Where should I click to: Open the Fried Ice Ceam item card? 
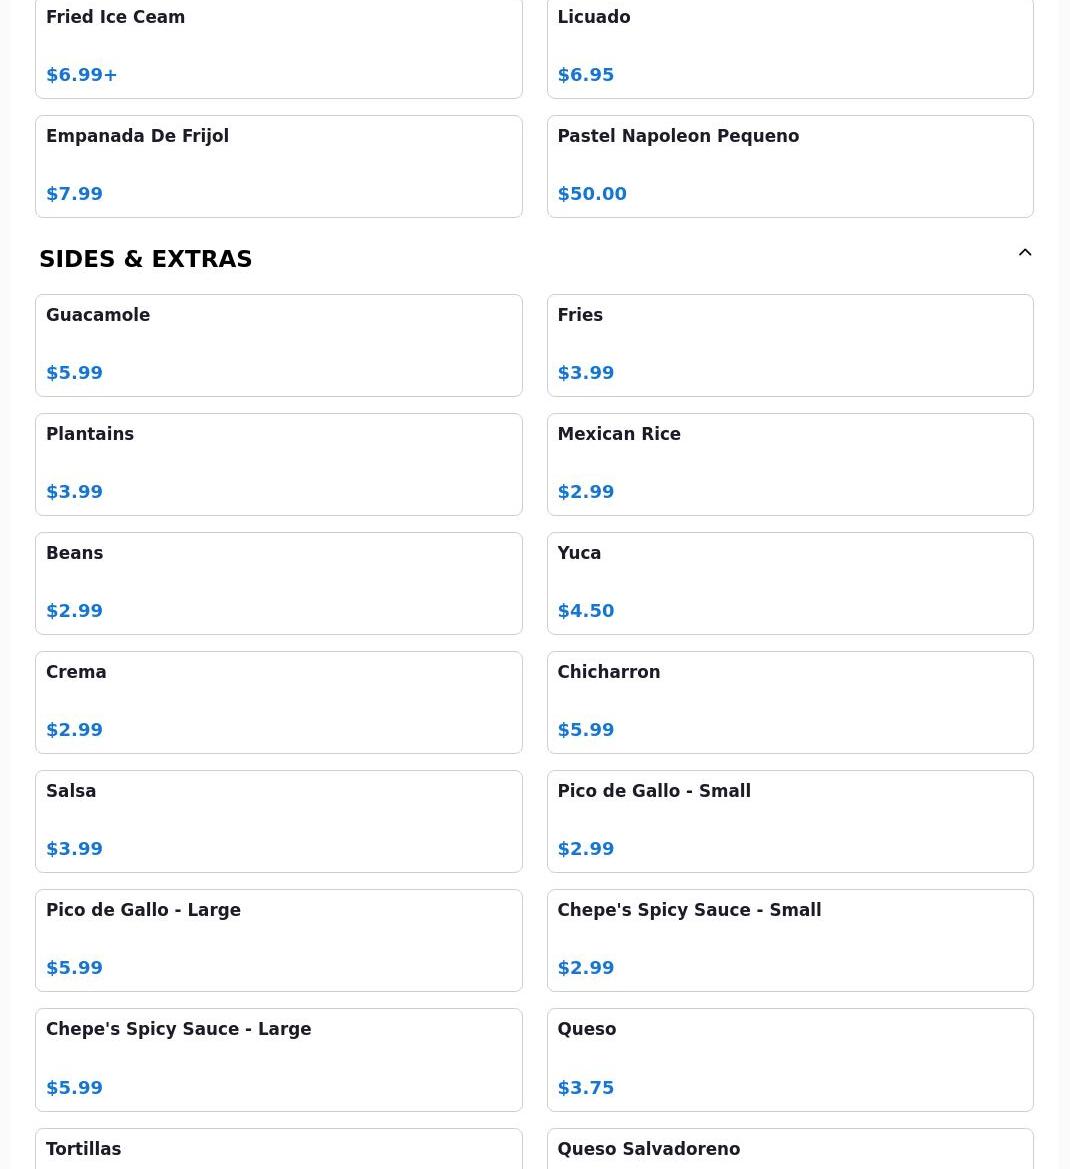[279, 48]
